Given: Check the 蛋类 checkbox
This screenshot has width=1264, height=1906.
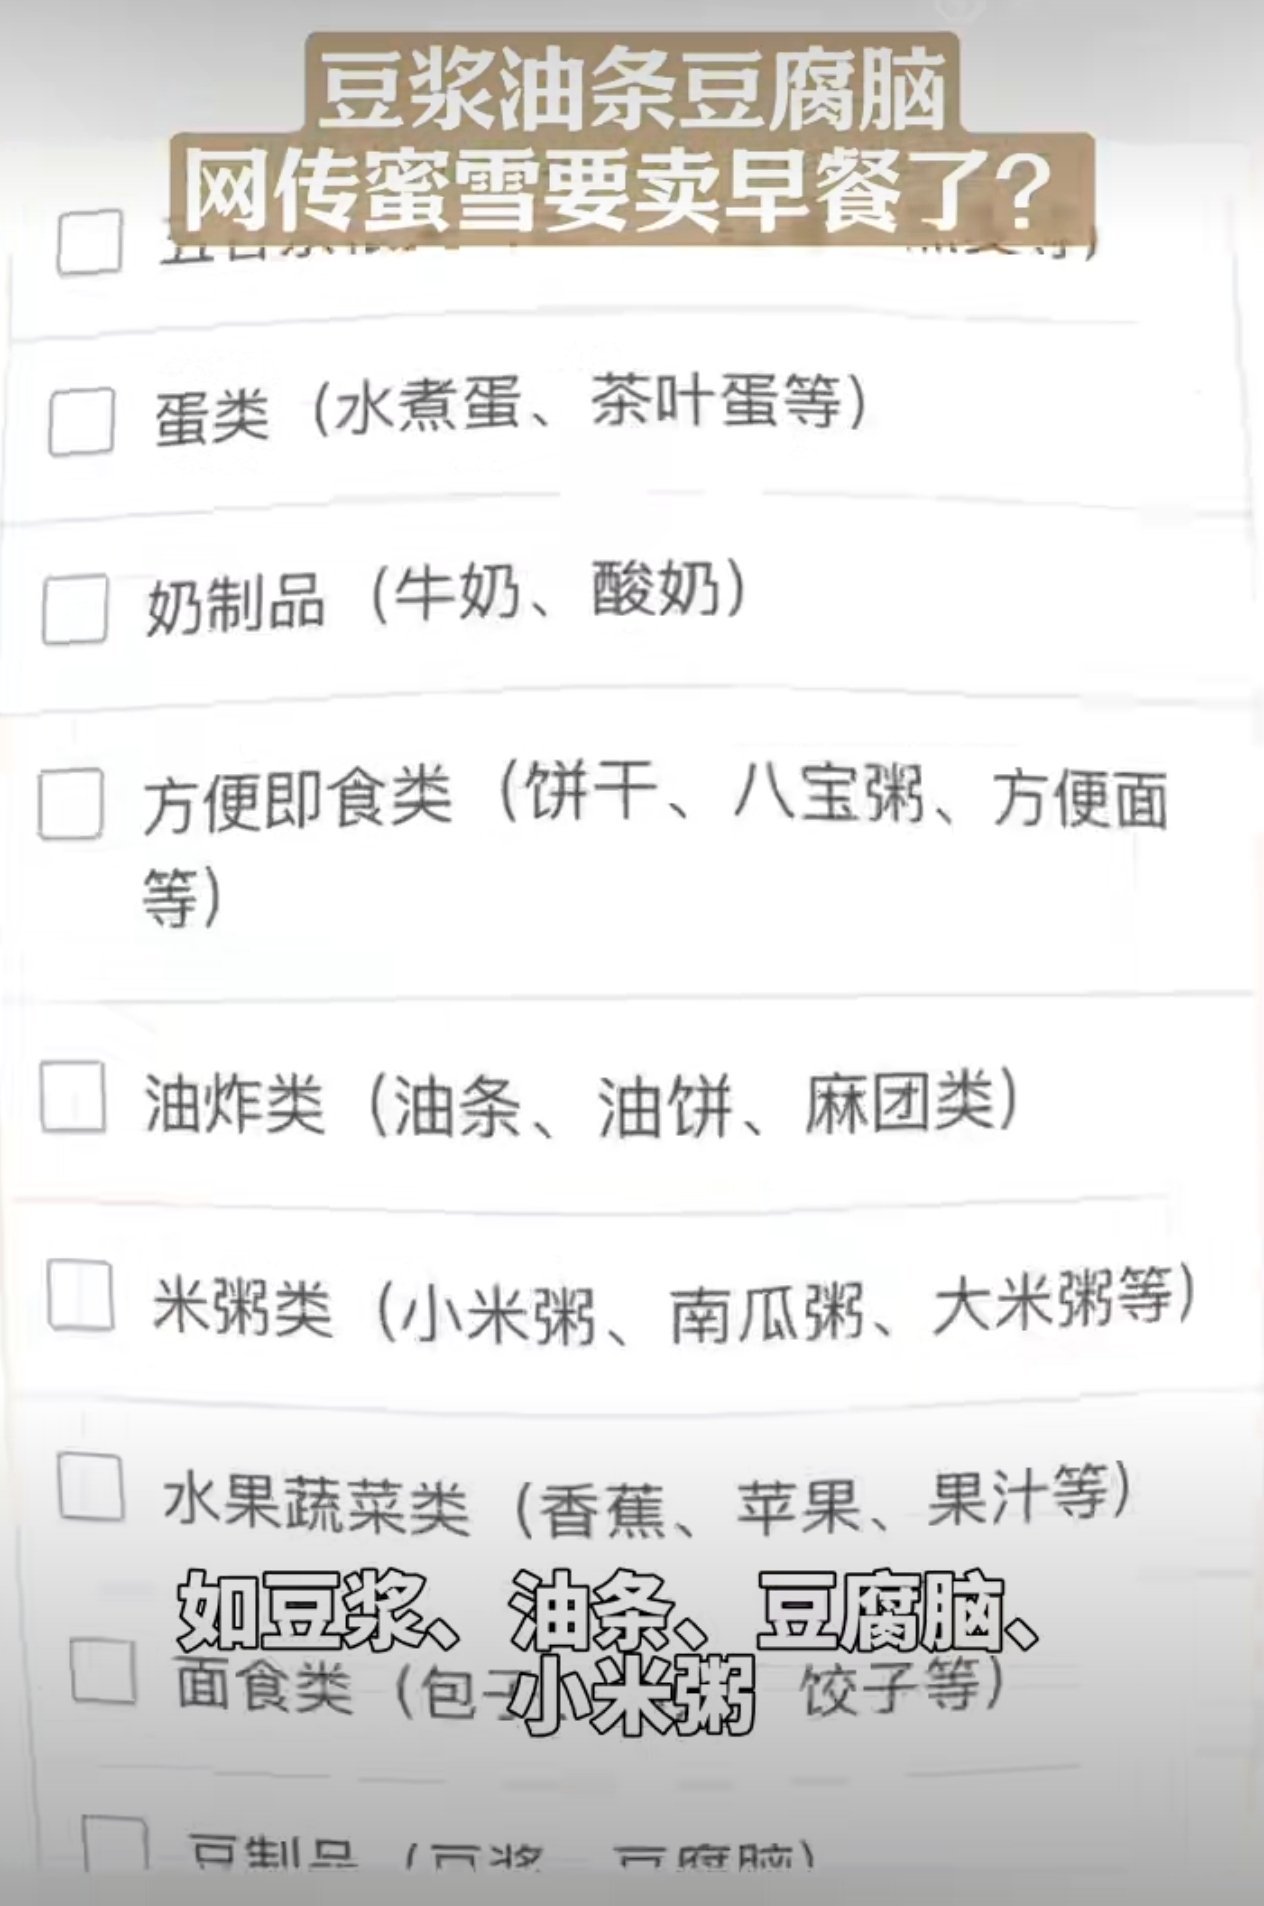Looking at the screenshot, I should (x=82, y=422).
